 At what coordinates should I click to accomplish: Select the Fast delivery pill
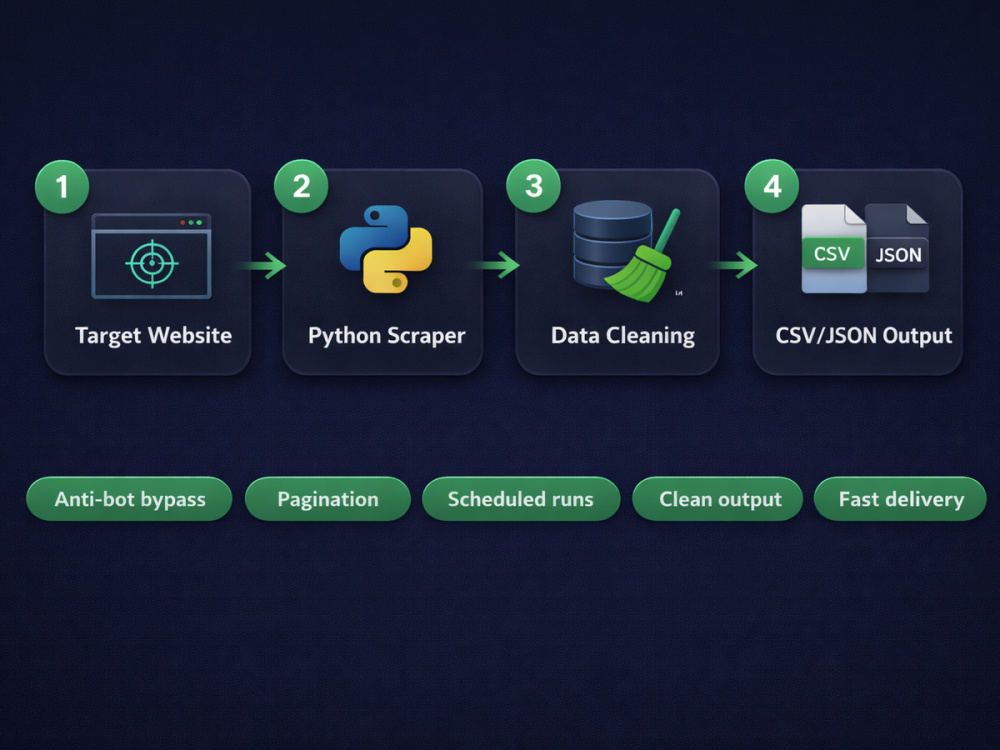click(901, 499)
